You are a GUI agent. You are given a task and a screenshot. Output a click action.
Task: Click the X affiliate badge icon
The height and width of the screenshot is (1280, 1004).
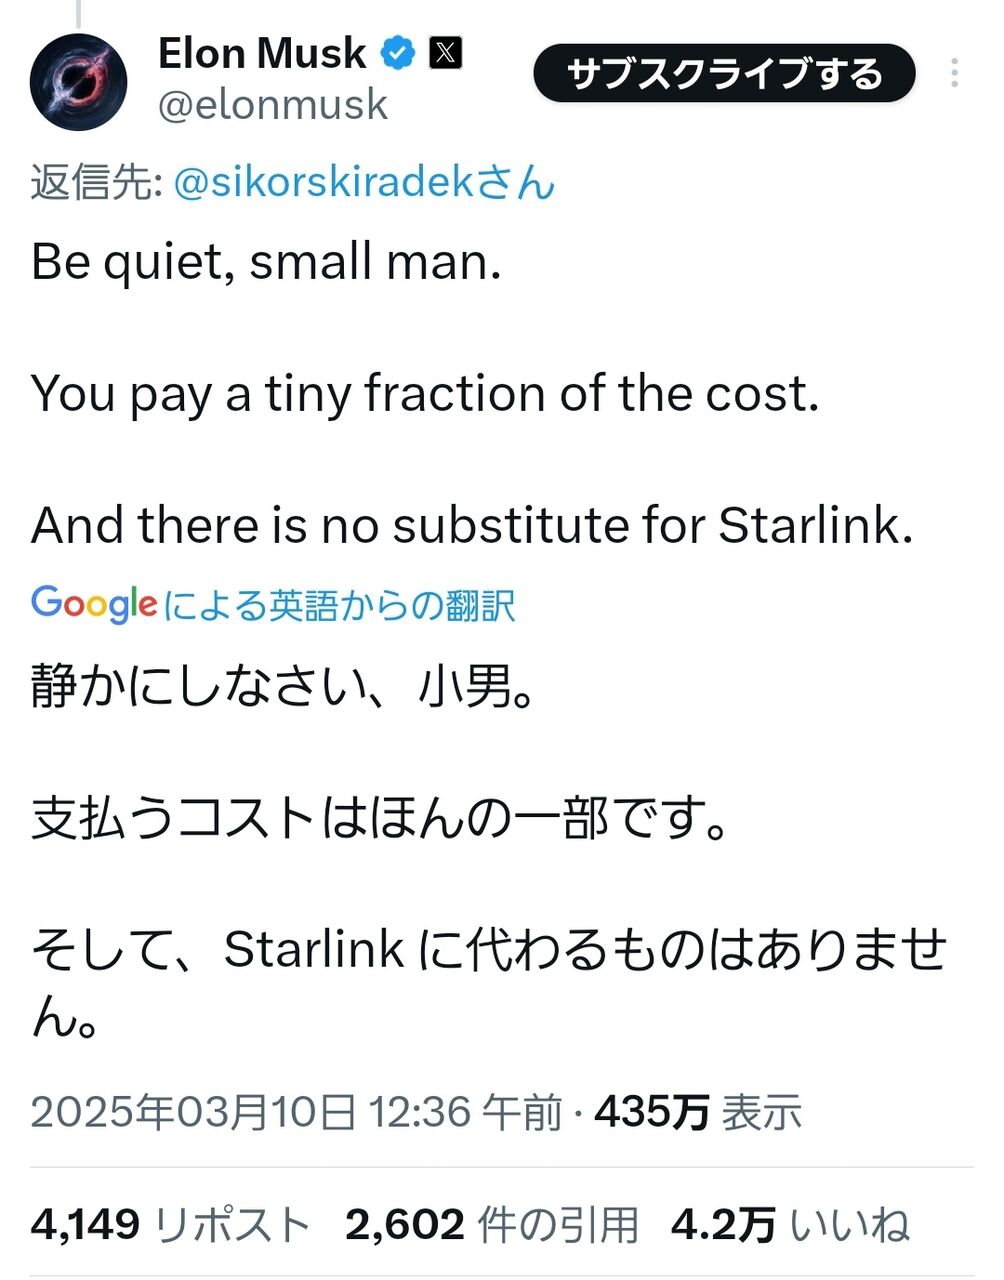tap(446, 53)
